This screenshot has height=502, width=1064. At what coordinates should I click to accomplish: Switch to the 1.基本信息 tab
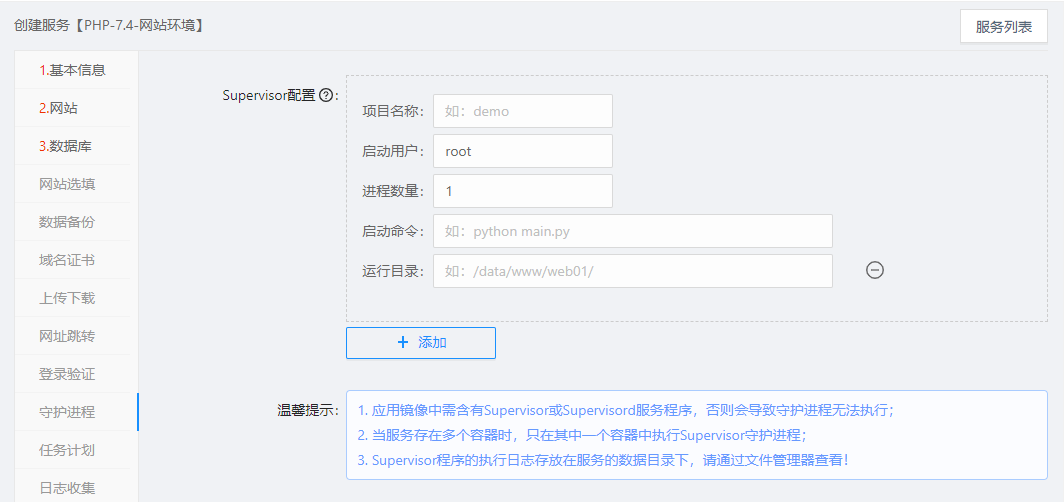pyautogui.click(x=72, y=70)
